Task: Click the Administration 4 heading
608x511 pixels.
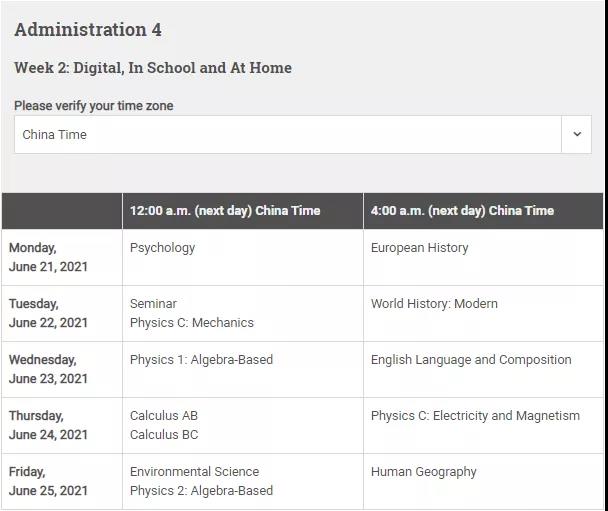Action: 88,30
